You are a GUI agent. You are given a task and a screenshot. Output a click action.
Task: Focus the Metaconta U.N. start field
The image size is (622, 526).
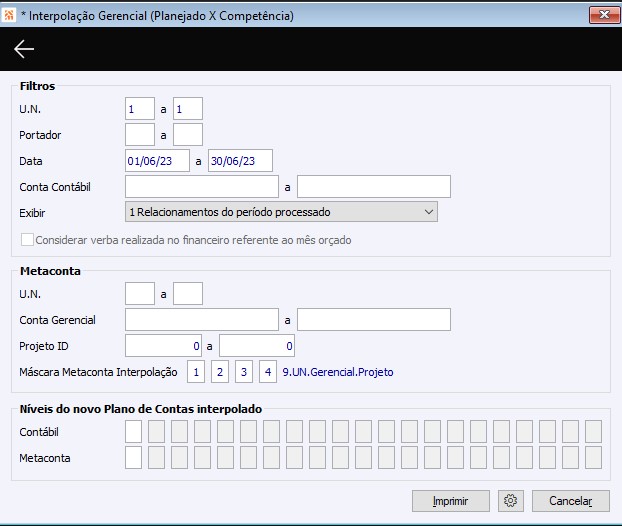[x=140, y=294]
